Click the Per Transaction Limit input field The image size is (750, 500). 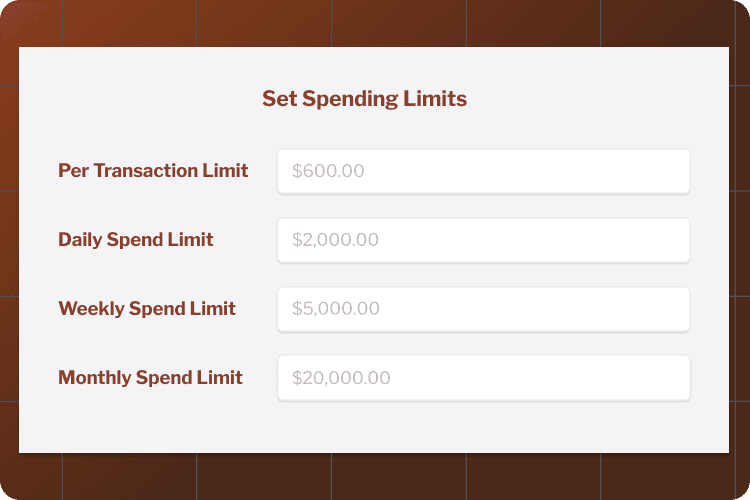pyautogui.click(x=483, y=171)
